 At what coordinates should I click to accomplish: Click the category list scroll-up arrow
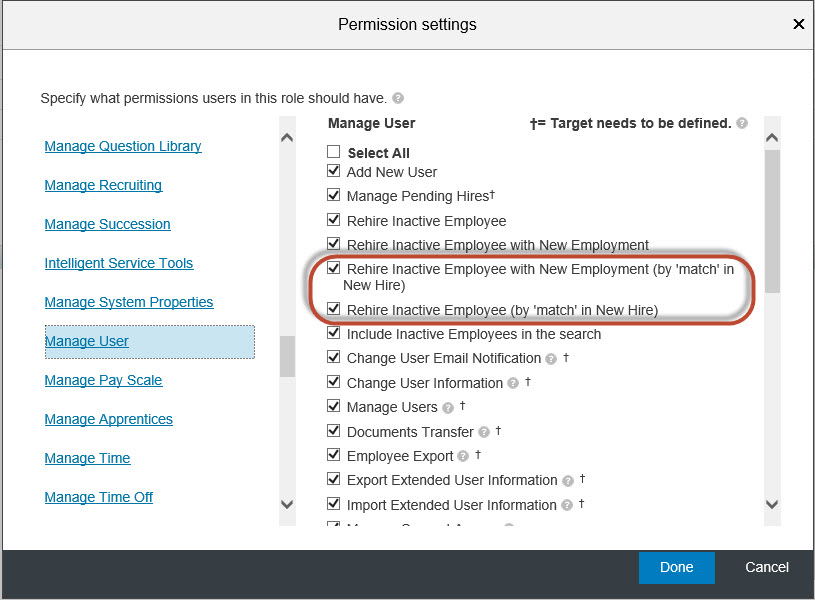pos(287,138)
